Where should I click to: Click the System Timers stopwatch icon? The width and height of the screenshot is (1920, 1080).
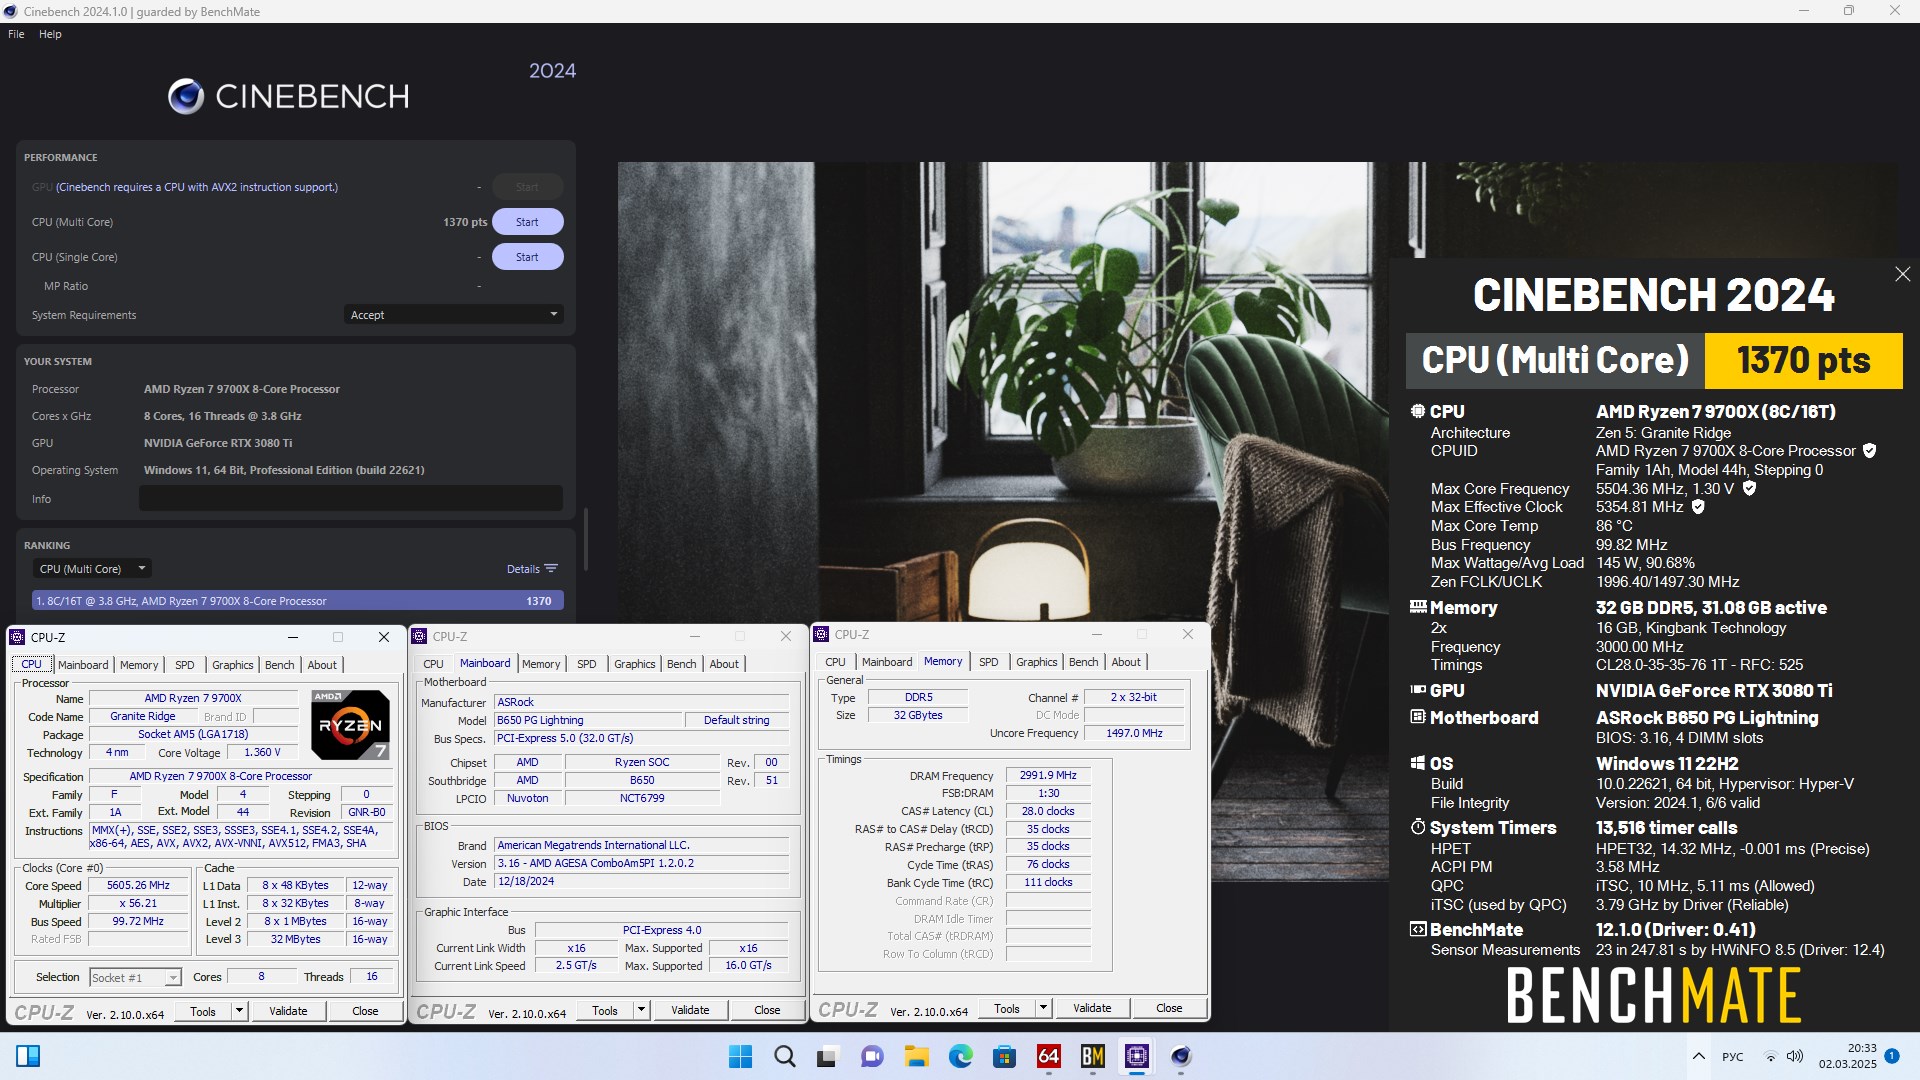(1417, 827)
